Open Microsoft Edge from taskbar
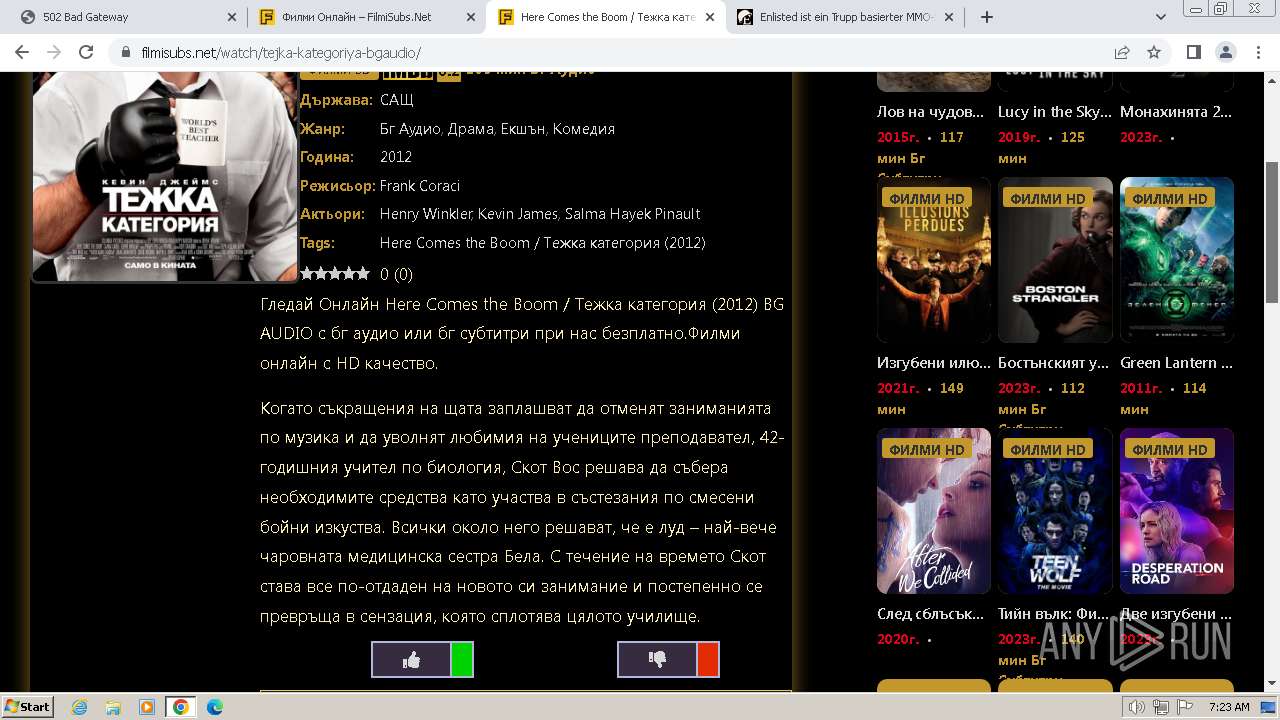 click(215, 707)
